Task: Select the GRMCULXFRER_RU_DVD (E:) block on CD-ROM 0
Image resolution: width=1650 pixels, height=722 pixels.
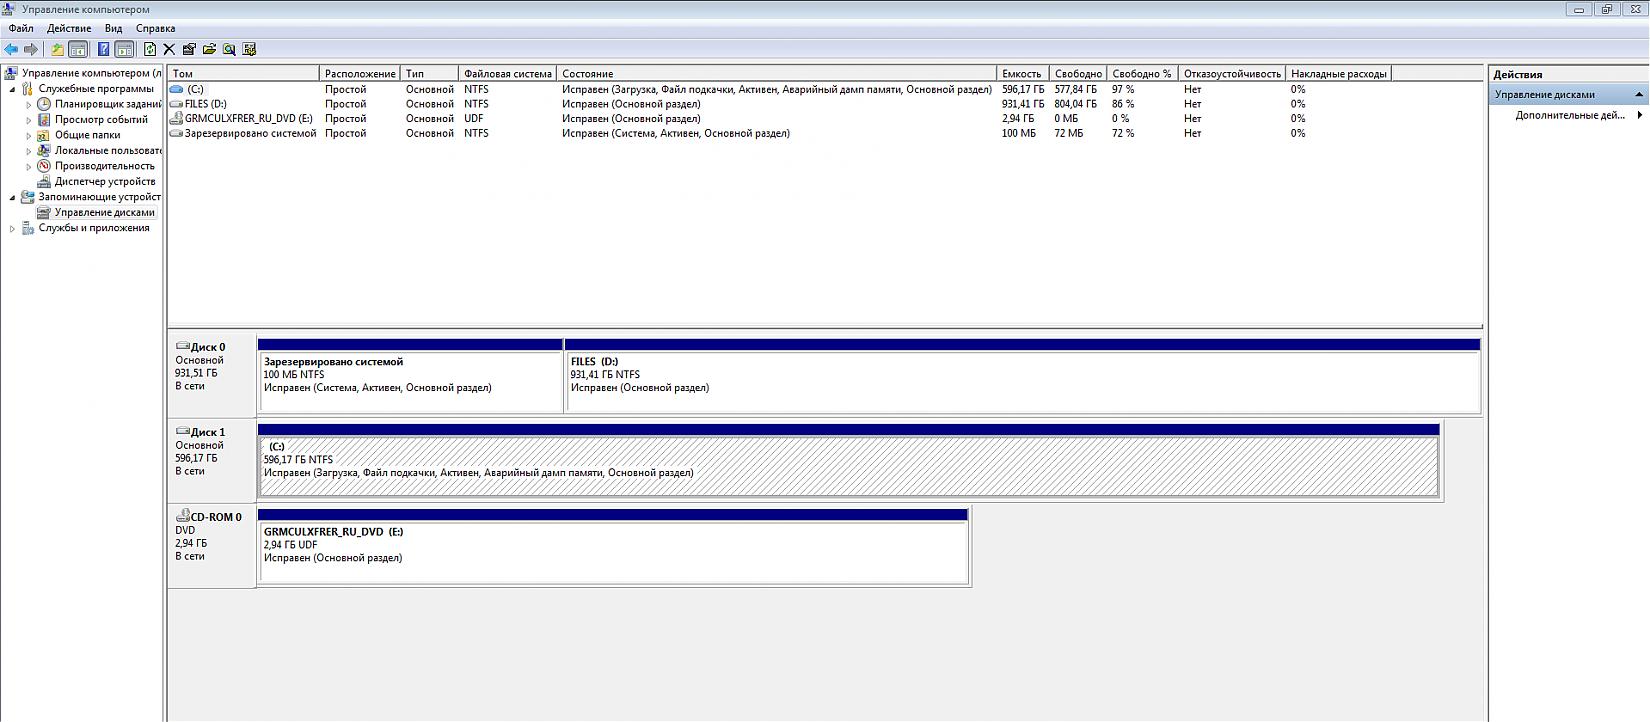Action: 614,545
